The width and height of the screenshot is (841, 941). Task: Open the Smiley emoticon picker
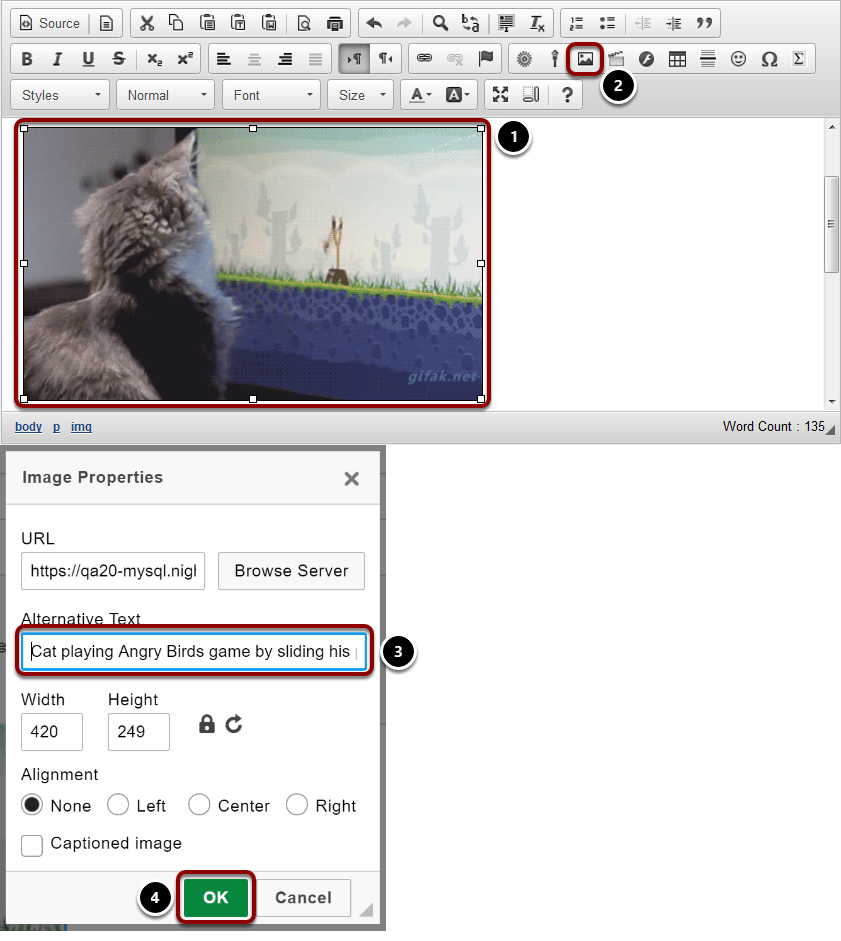pyautogui.click(x=738, y=59)
